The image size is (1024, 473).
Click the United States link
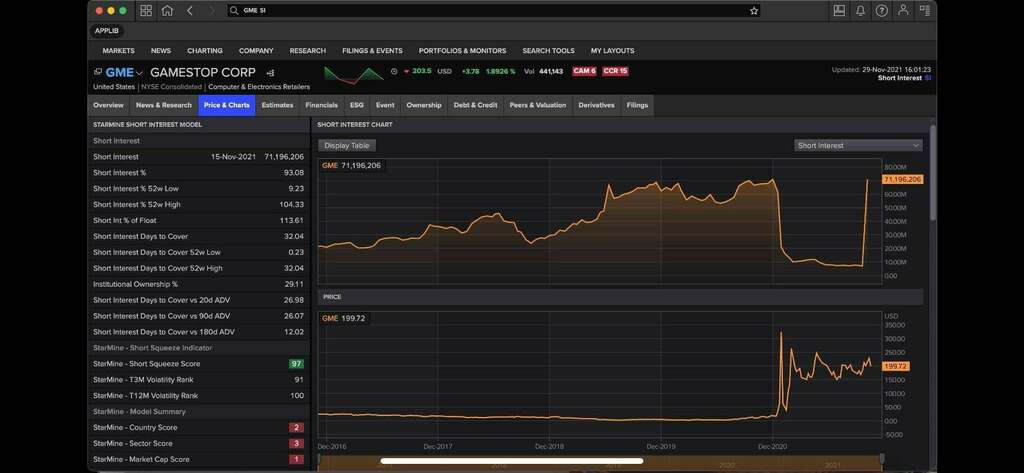click(x=114, y=87)
